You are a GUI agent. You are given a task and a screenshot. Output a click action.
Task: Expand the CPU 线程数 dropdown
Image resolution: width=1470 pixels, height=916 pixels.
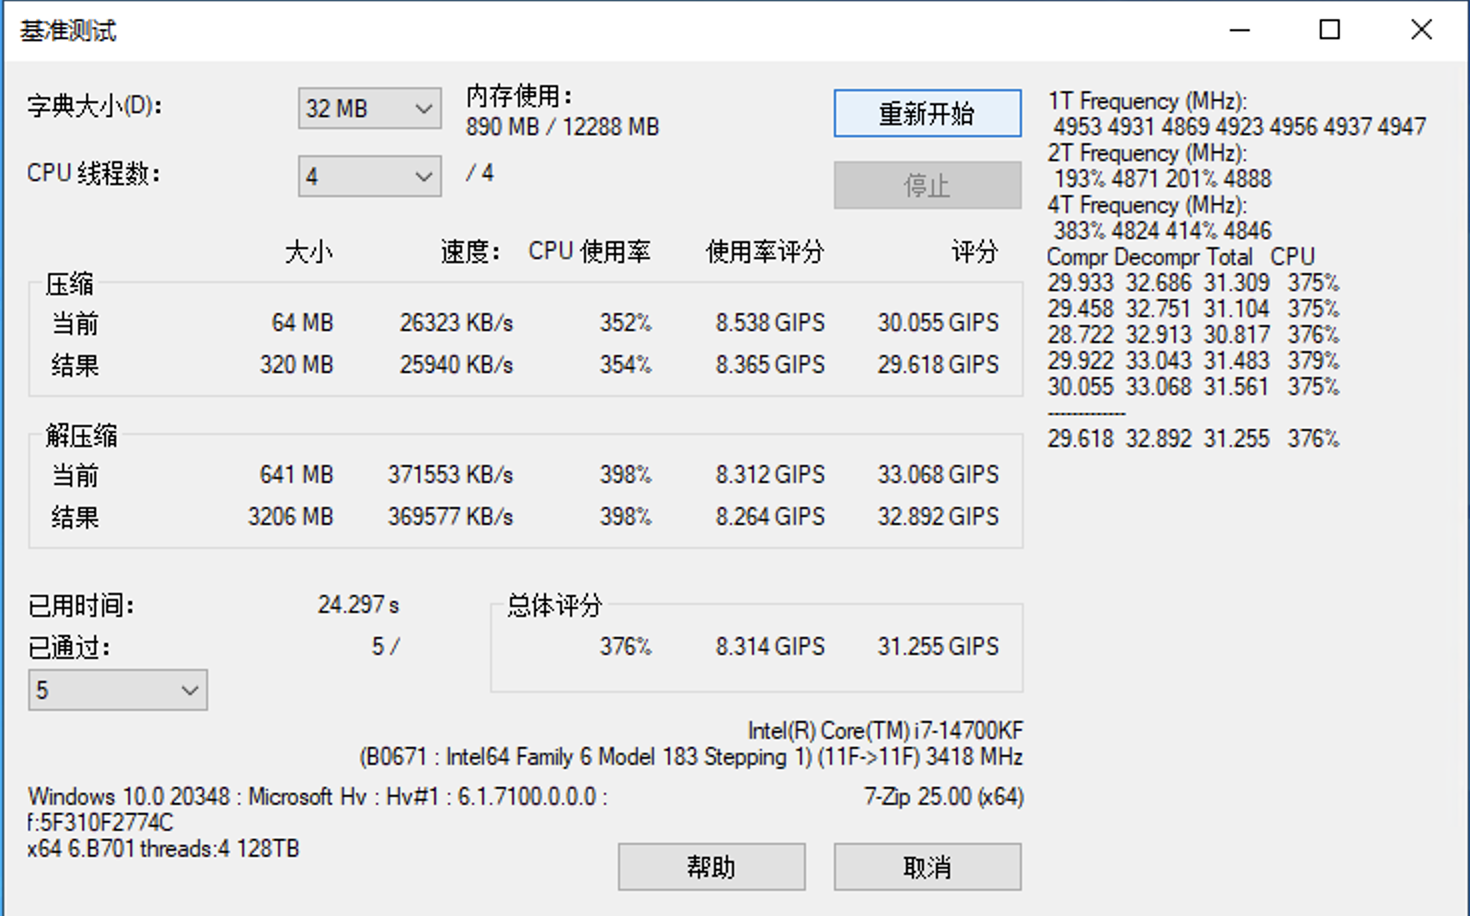[x=369, y=177]
